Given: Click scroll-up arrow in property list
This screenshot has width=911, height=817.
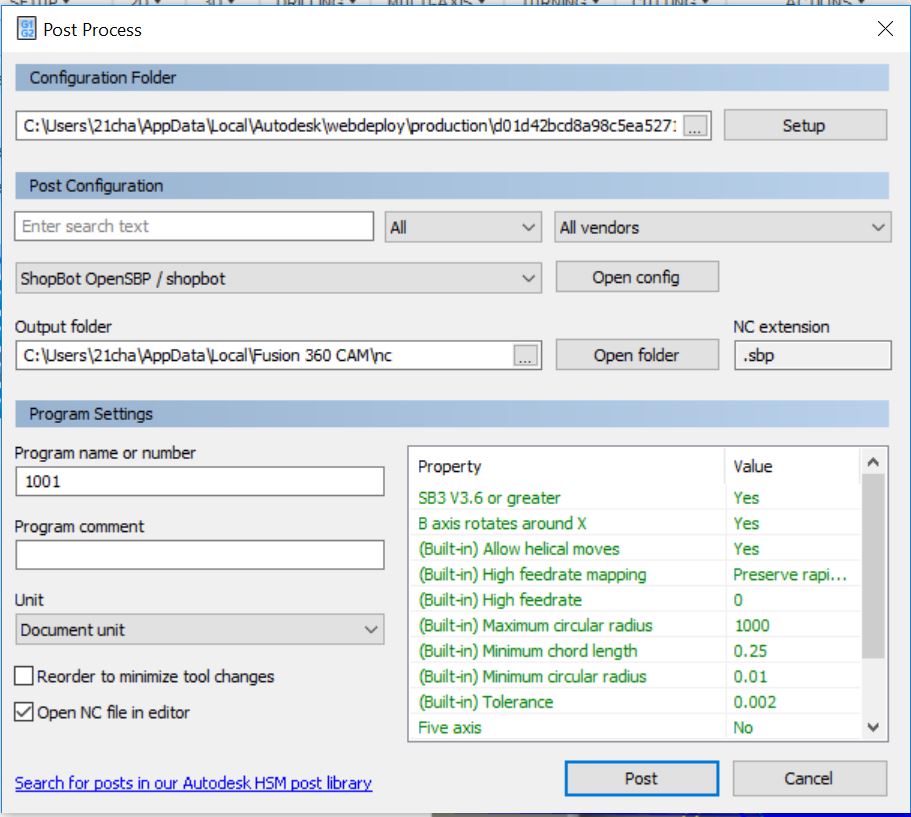Looking at the screenshot, I should coord(873,463).
